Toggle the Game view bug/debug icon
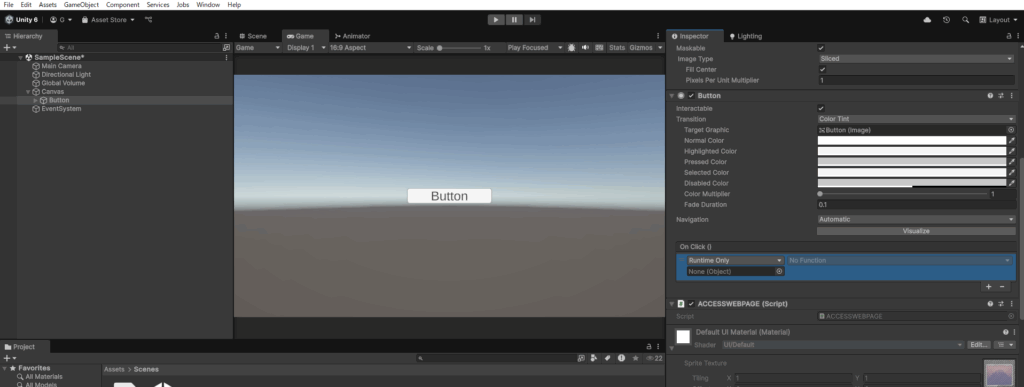This screenshot has width=1024, height=387. click(x=571, y=48)
